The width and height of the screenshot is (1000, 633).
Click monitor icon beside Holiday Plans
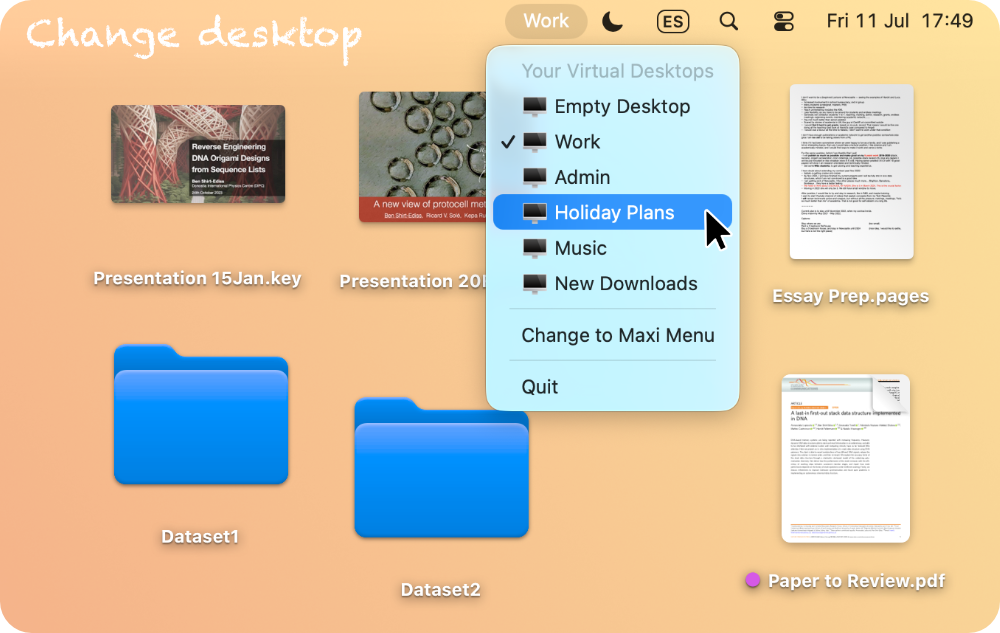click(x=534, y=212)
